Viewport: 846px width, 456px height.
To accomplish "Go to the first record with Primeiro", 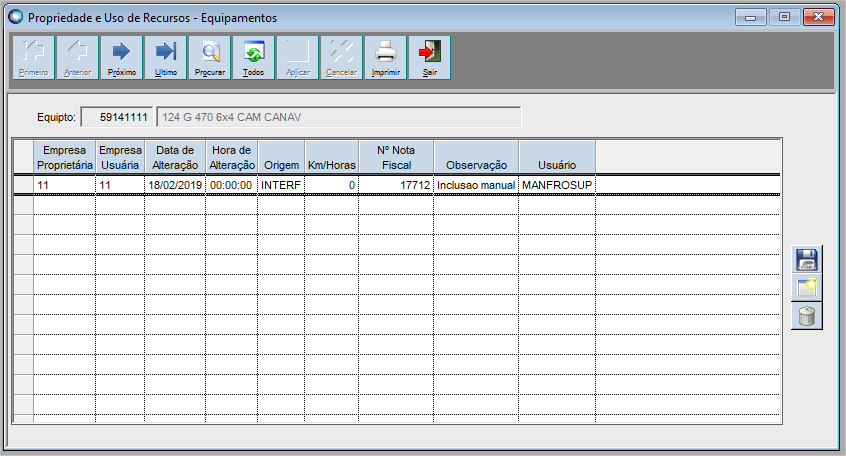I will click(x=33, y=58).
